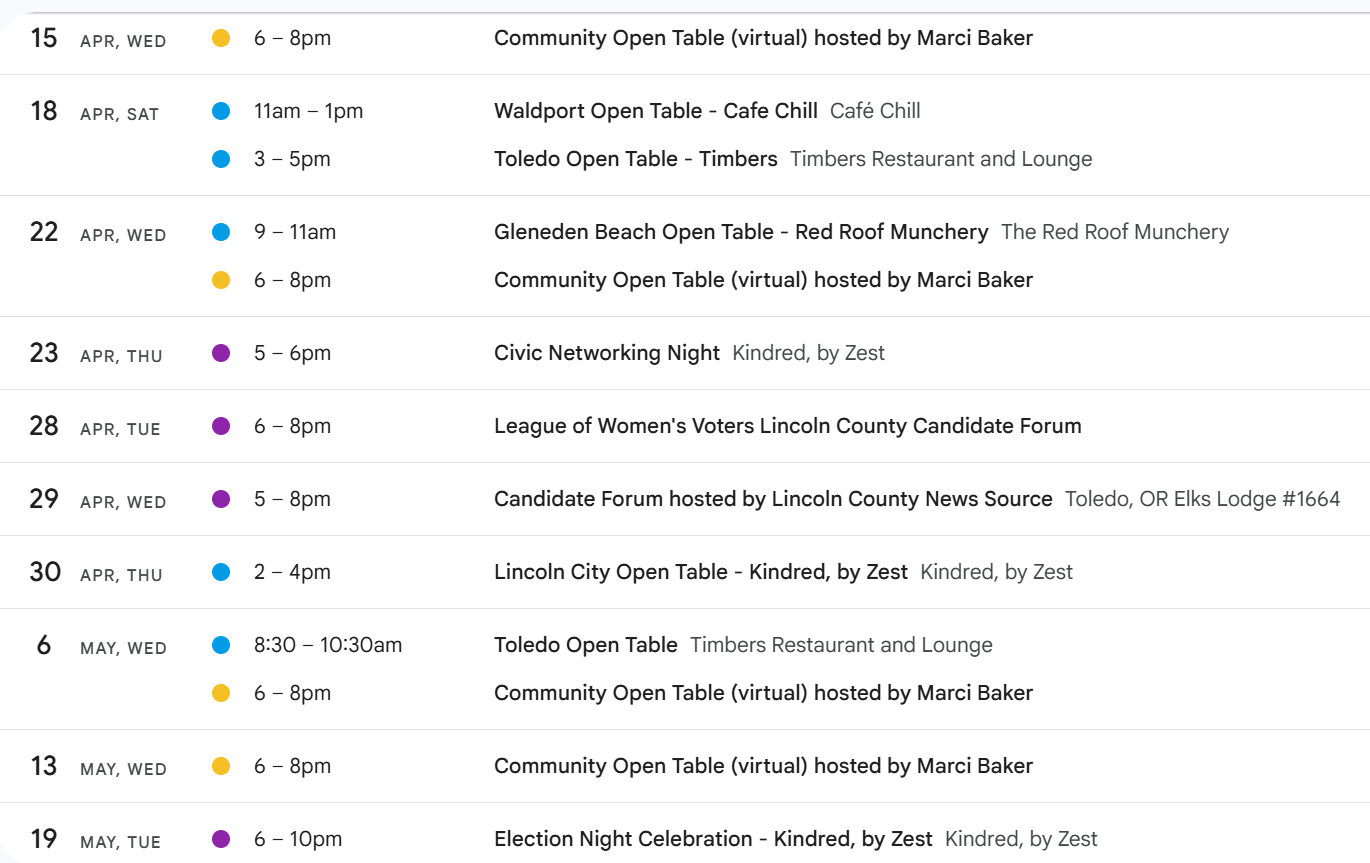The height and width of the screenshot is (863, 1370).
Task: Jump to day 29 APR, WED
Action: [44, 499]
